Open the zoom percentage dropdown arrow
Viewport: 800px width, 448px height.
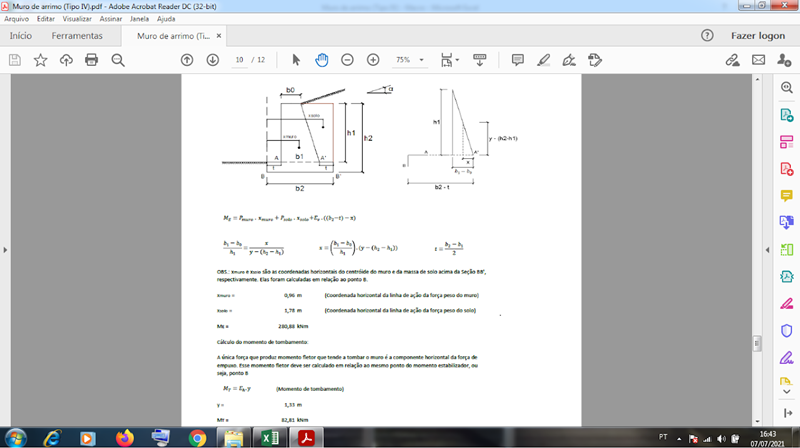click(421, 60)
